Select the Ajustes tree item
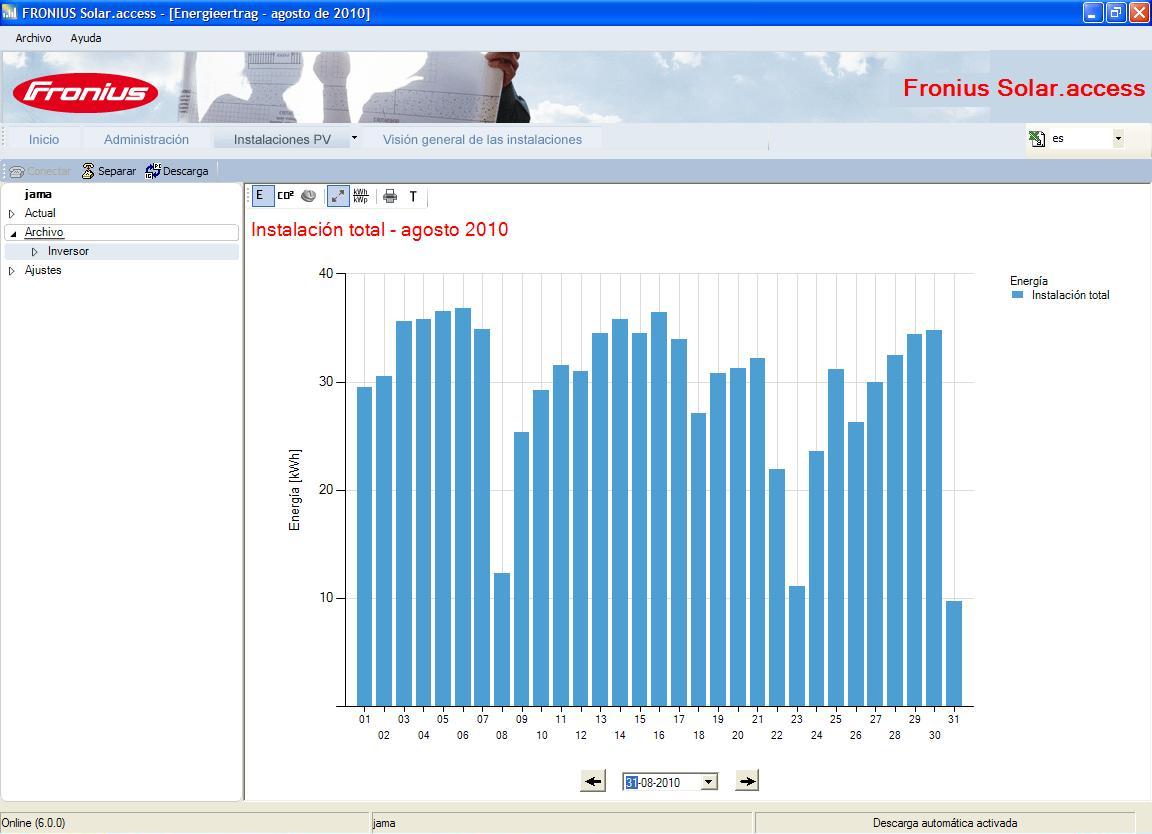 [43, 270]
